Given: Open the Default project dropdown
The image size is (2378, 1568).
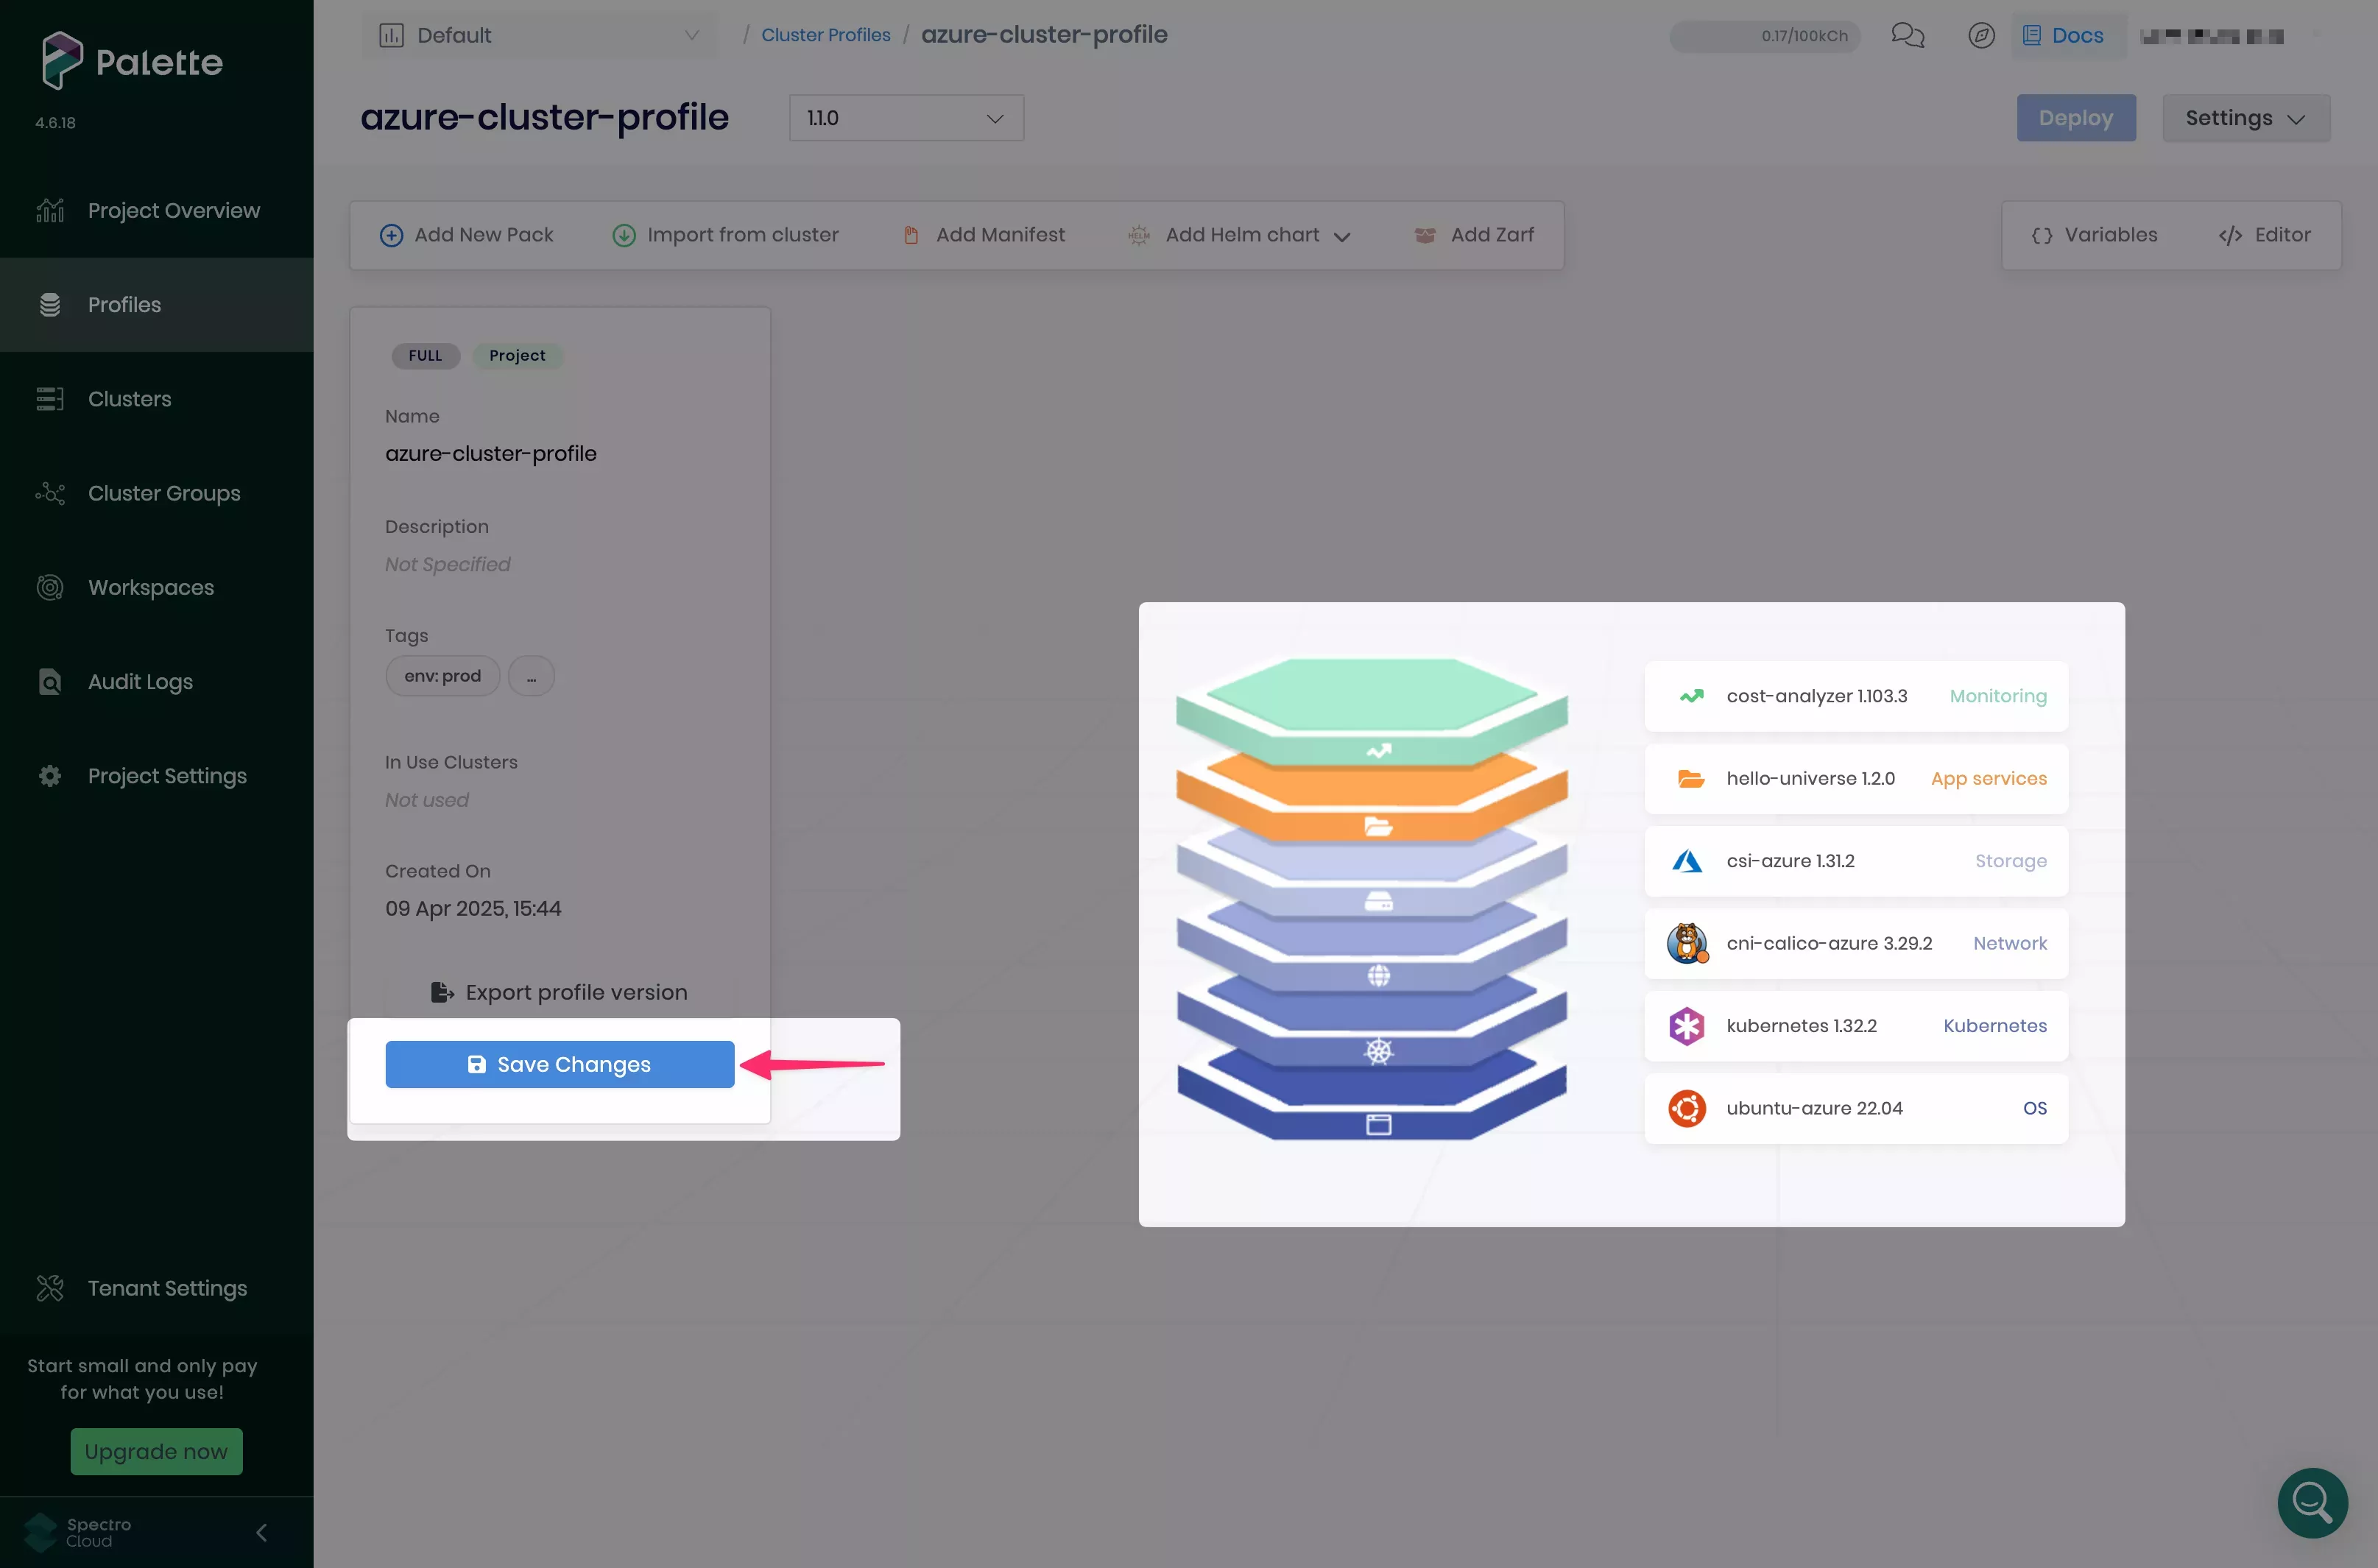Looking at the screenshot, I should 539,35.
